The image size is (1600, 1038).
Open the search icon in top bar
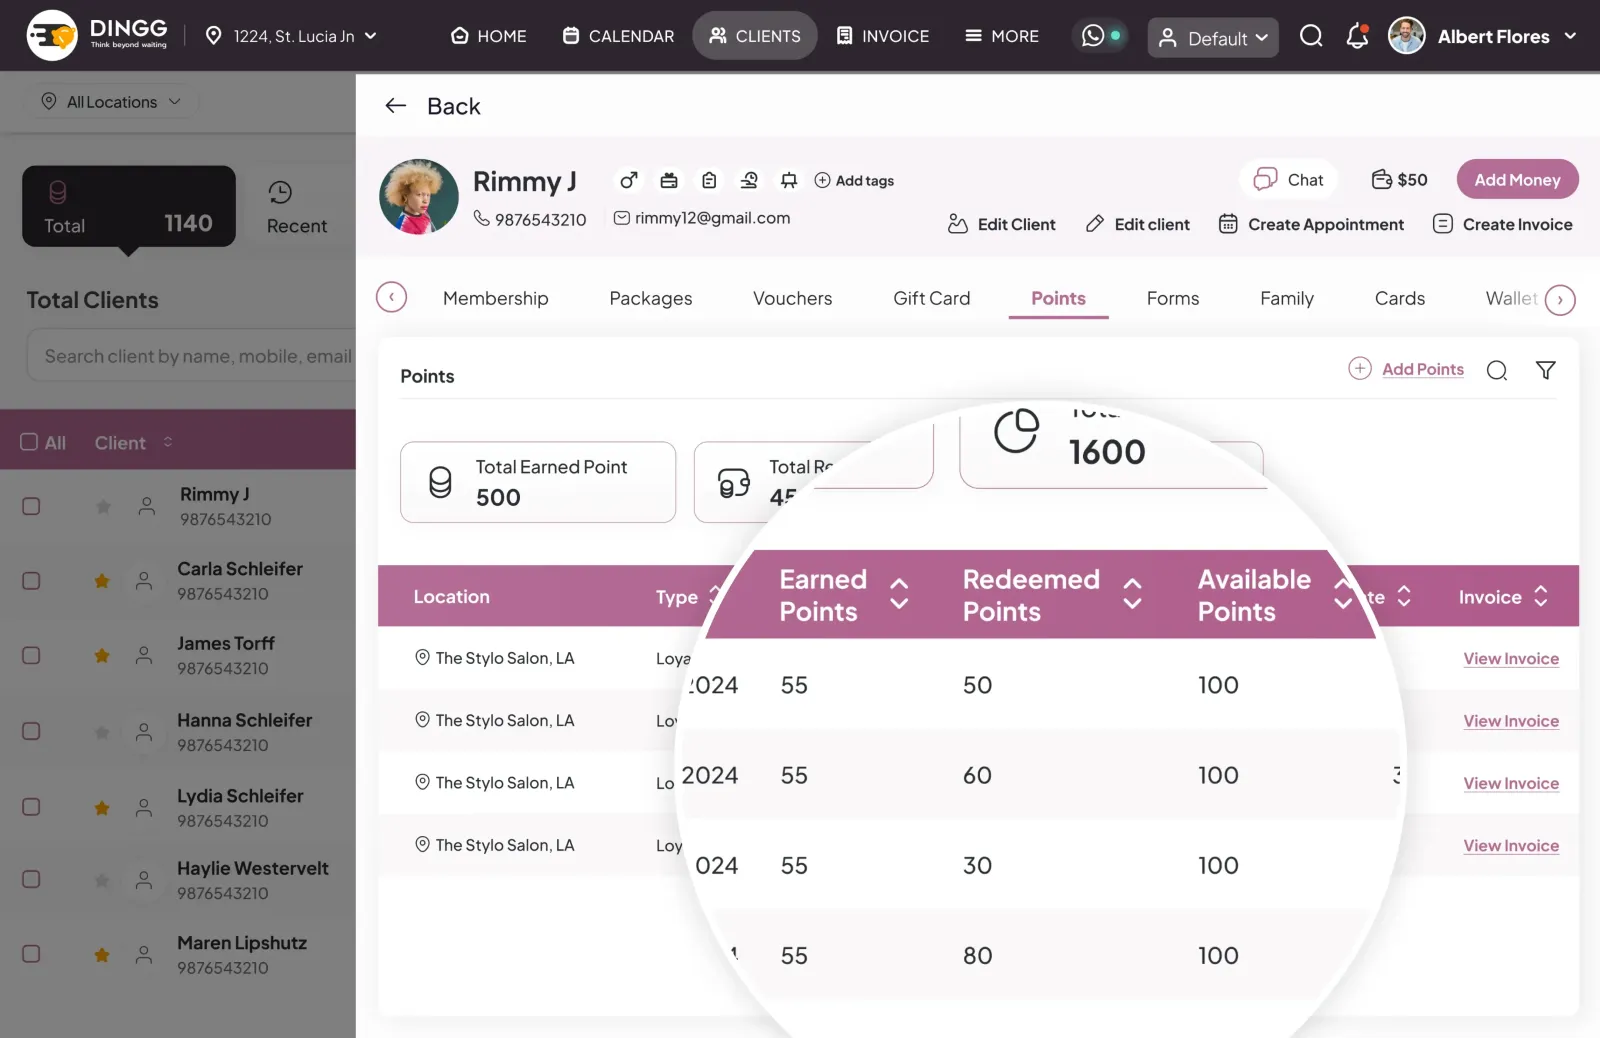tap(1311, 37)
